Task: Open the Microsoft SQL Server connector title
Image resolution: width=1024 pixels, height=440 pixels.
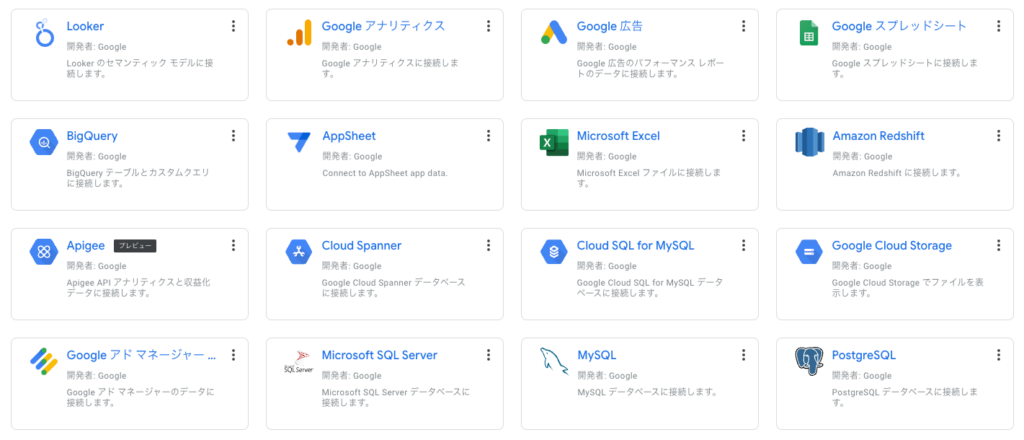Action: (379, 355)
